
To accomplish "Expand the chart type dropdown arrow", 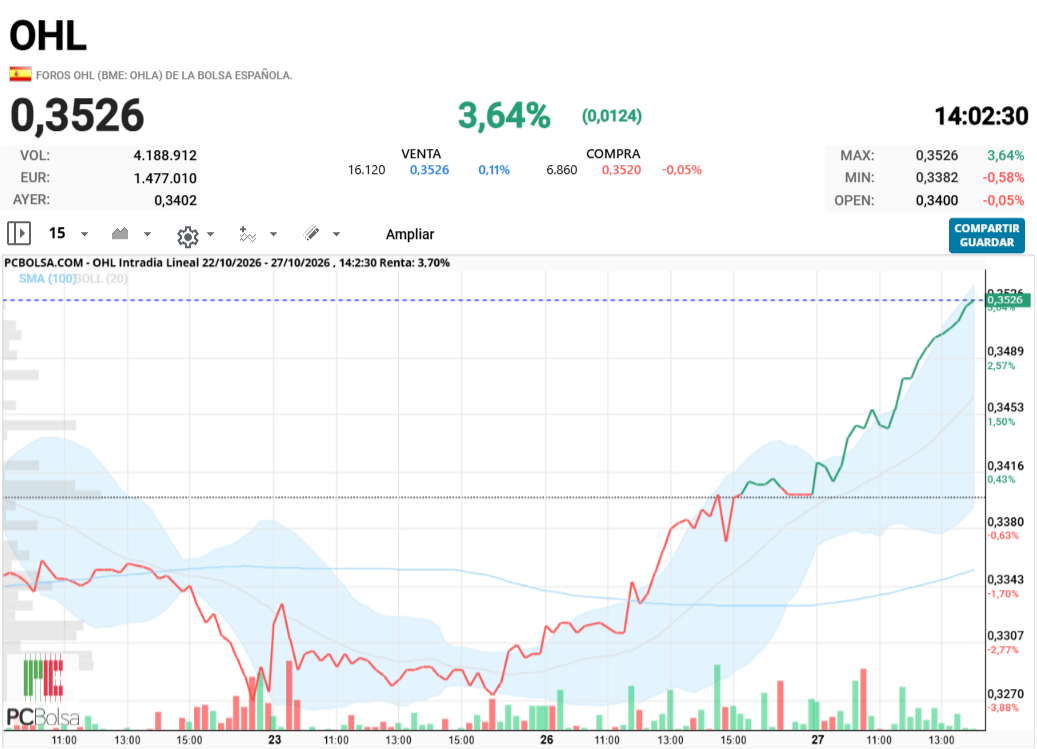I will [147, 234].
